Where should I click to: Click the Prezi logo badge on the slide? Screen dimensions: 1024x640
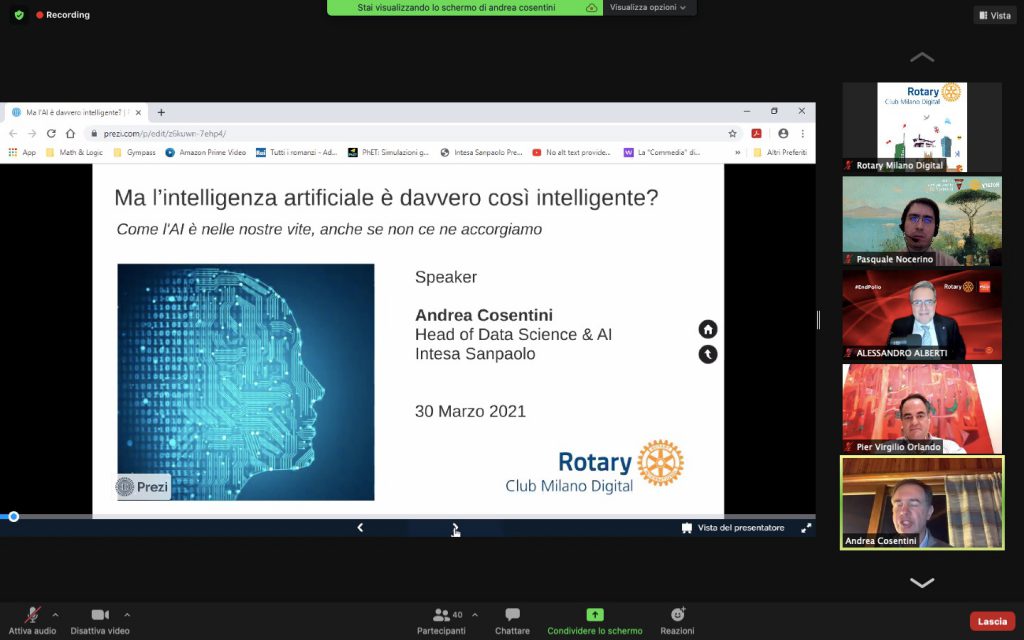point(143,487)
